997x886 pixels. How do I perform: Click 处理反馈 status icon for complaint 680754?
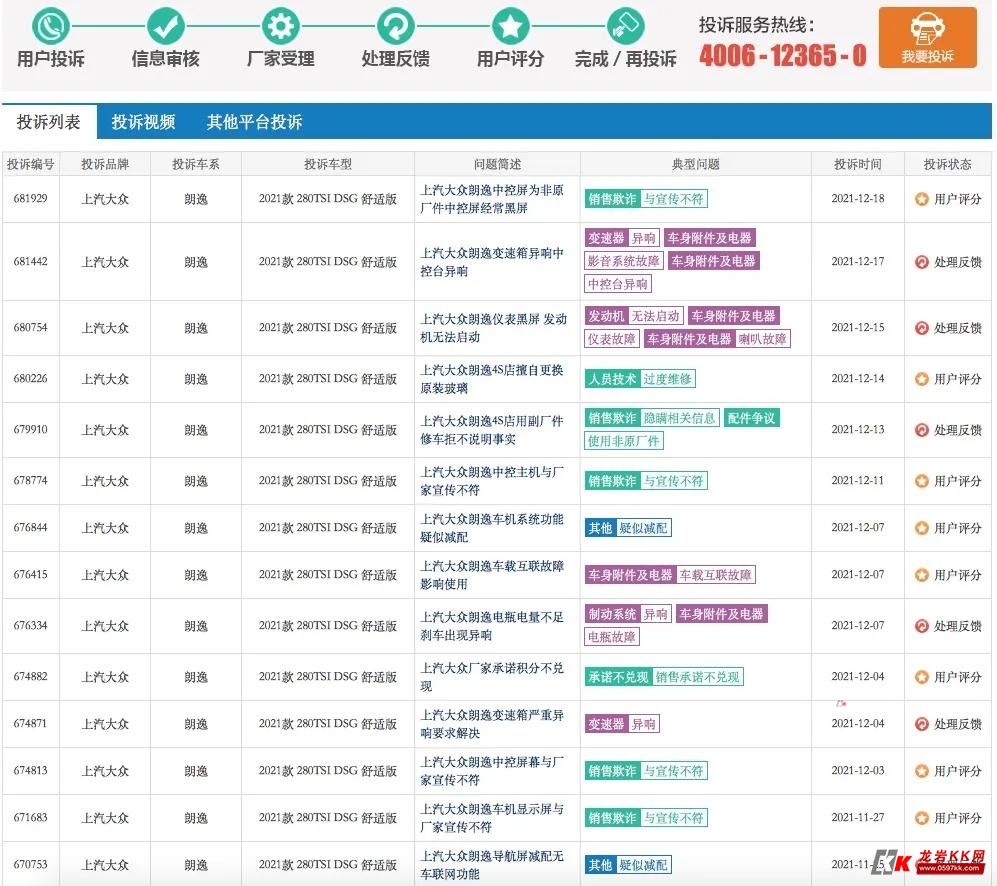921,328
